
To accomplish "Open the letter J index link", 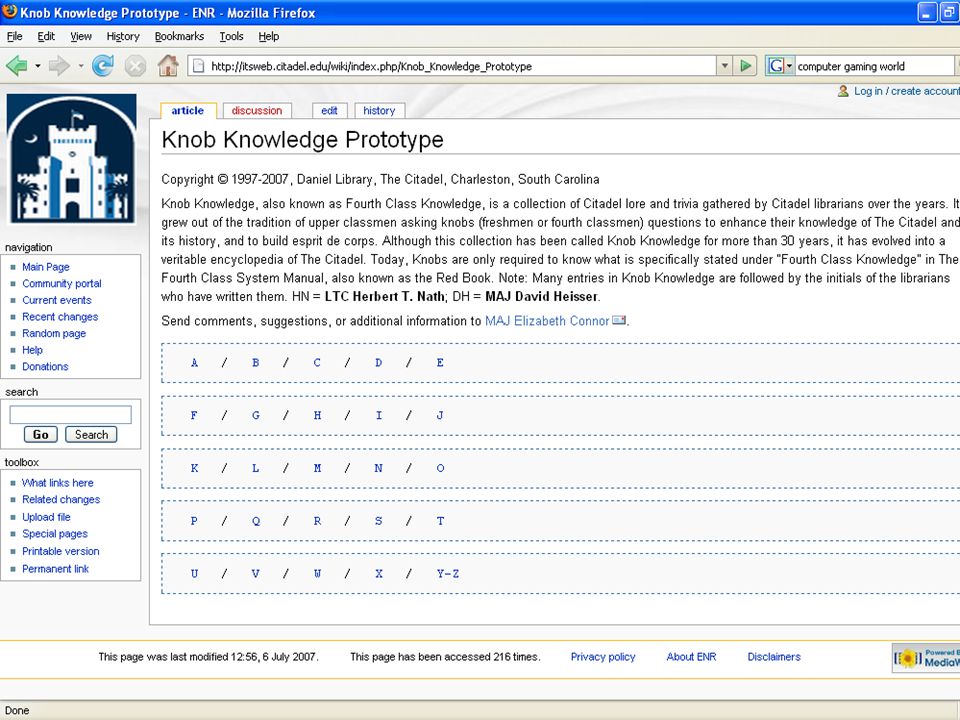I will click(440, 415).
